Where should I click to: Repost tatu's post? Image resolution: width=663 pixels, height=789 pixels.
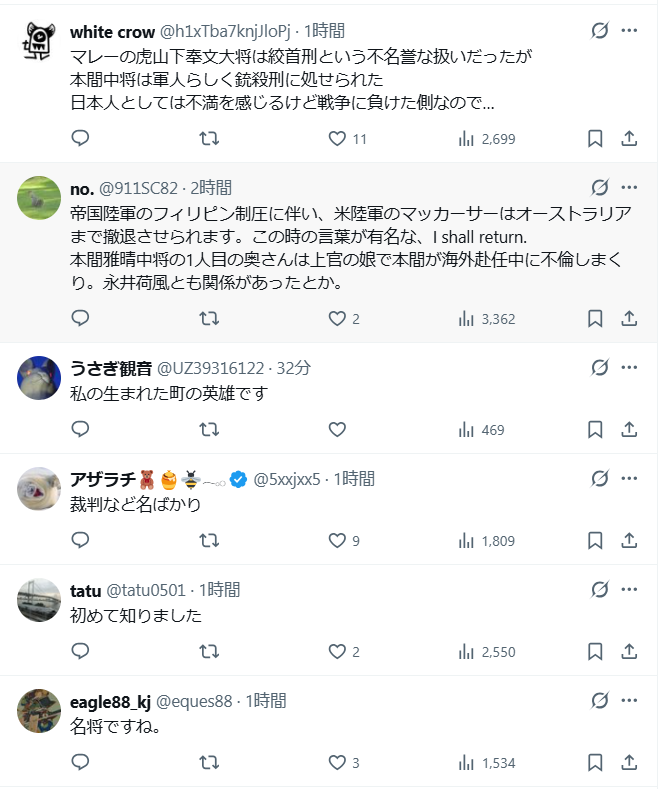pyautogui.click(x=209, y=652)
